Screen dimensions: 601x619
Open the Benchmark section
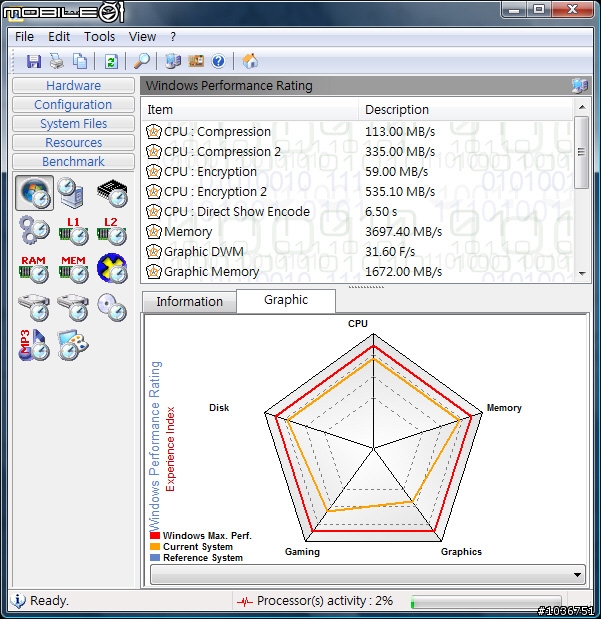[x=73, y=161]
